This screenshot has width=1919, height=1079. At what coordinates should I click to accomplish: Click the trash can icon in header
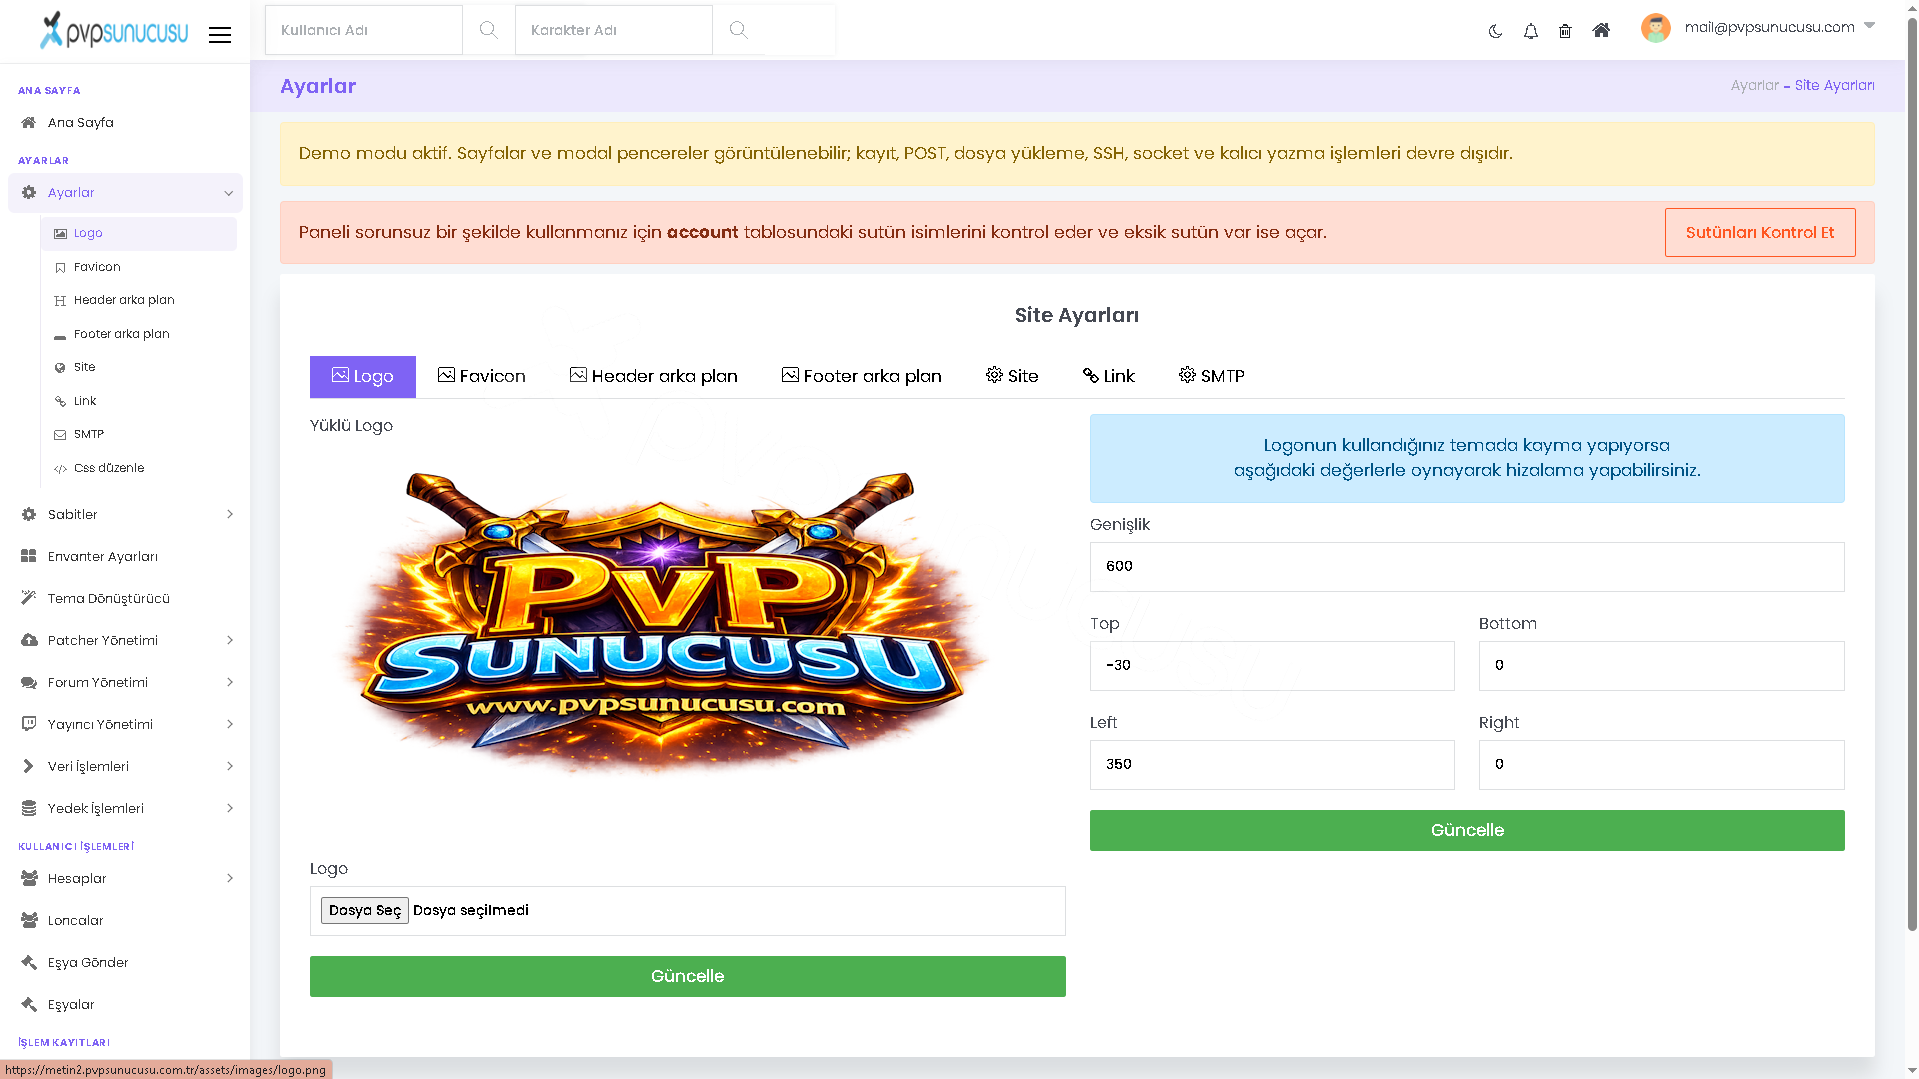tap(1565, 31)
